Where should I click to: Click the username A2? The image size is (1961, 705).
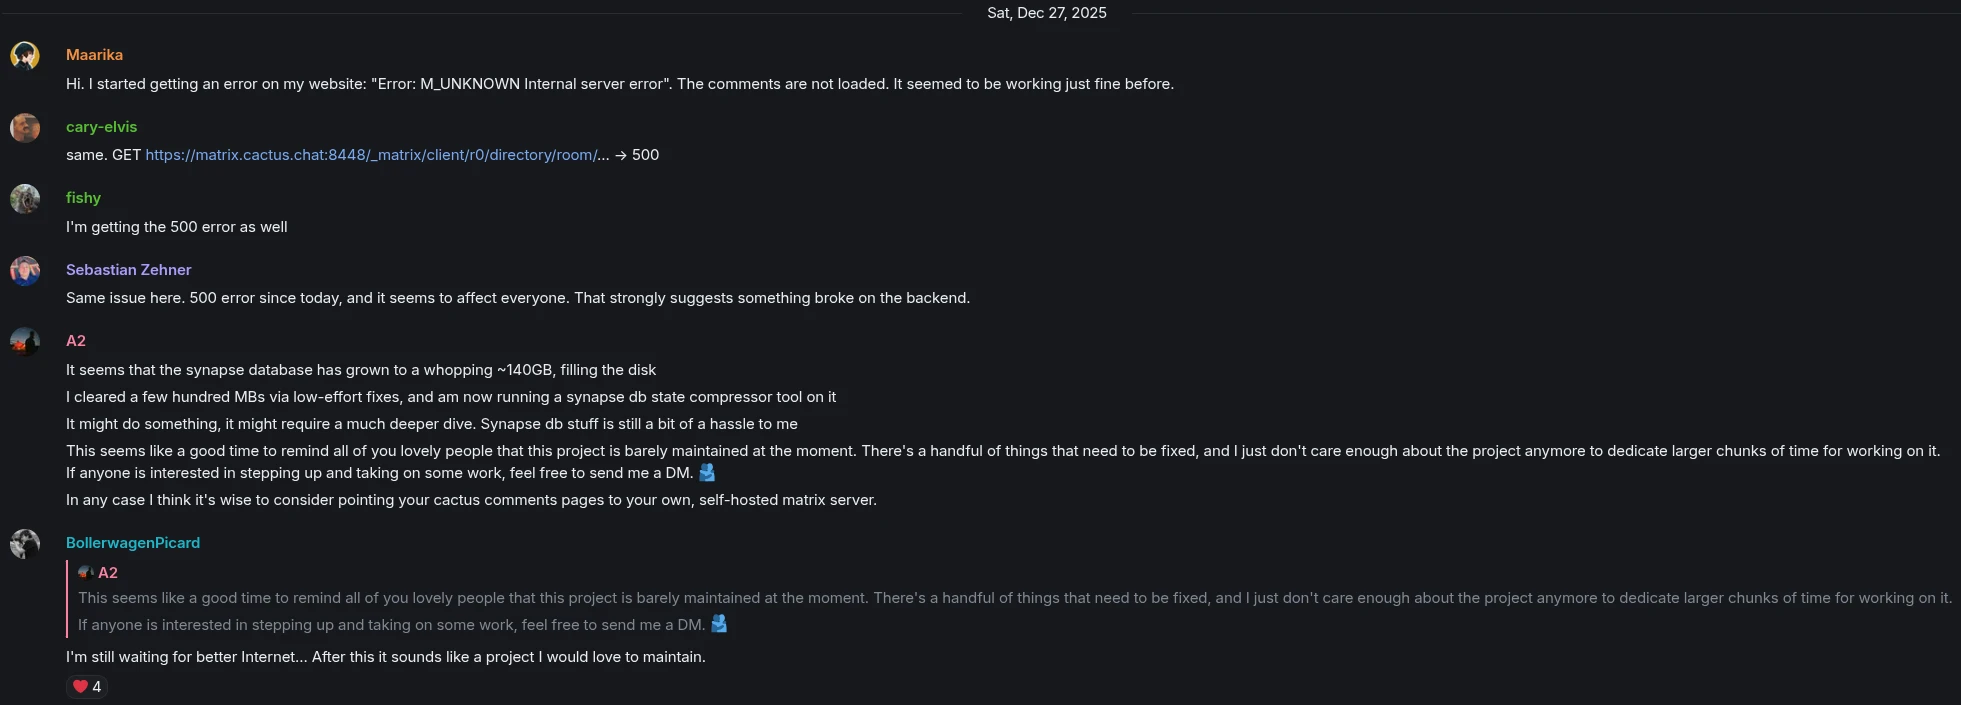pos(75,341)
